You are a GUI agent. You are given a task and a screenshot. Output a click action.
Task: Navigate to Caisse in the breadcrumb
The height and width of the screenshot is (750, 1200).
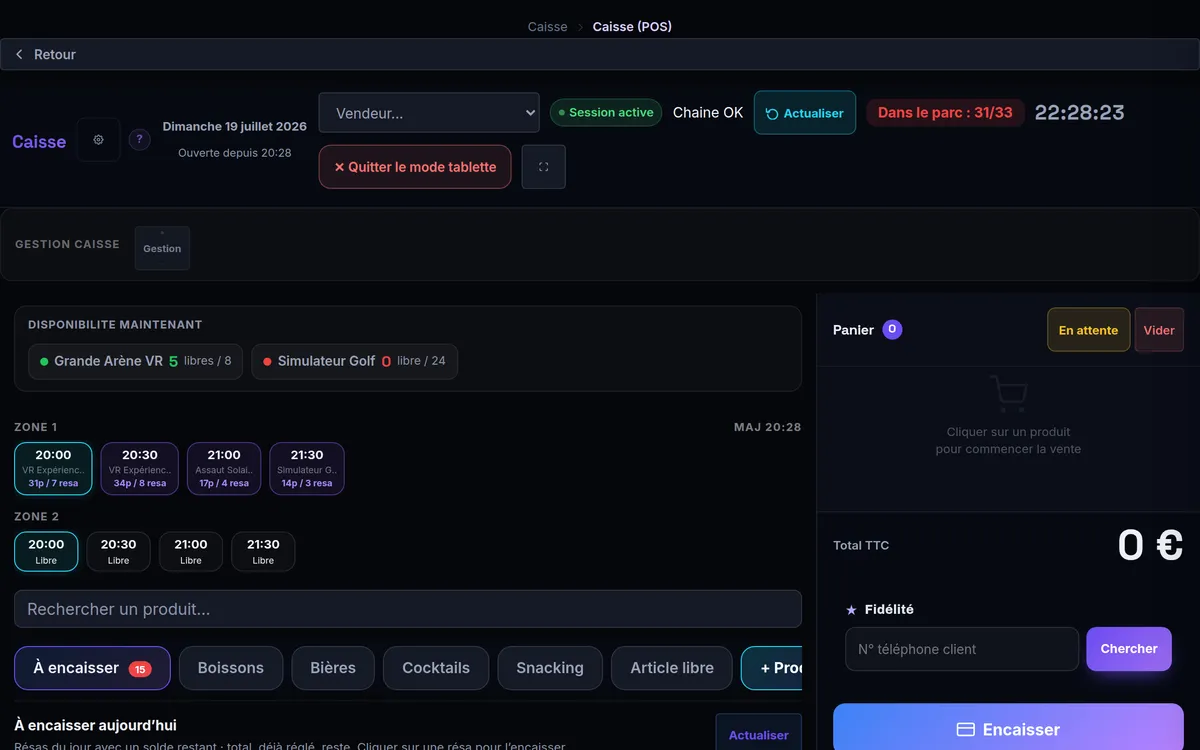pyautogui.click(x=547, y=27)
